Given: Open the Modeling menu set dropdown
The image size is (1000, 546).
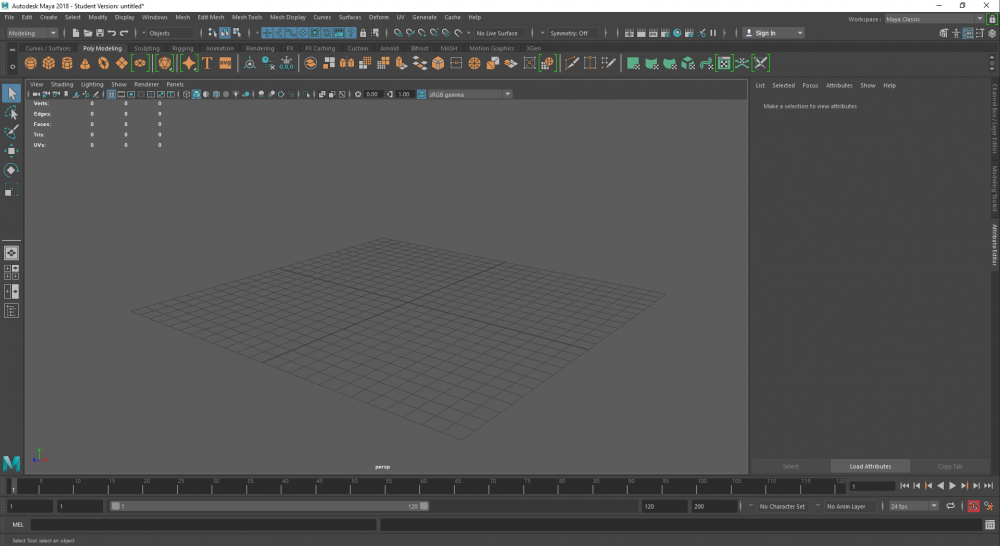Looking at the screenshot, I should click(33, 33).
